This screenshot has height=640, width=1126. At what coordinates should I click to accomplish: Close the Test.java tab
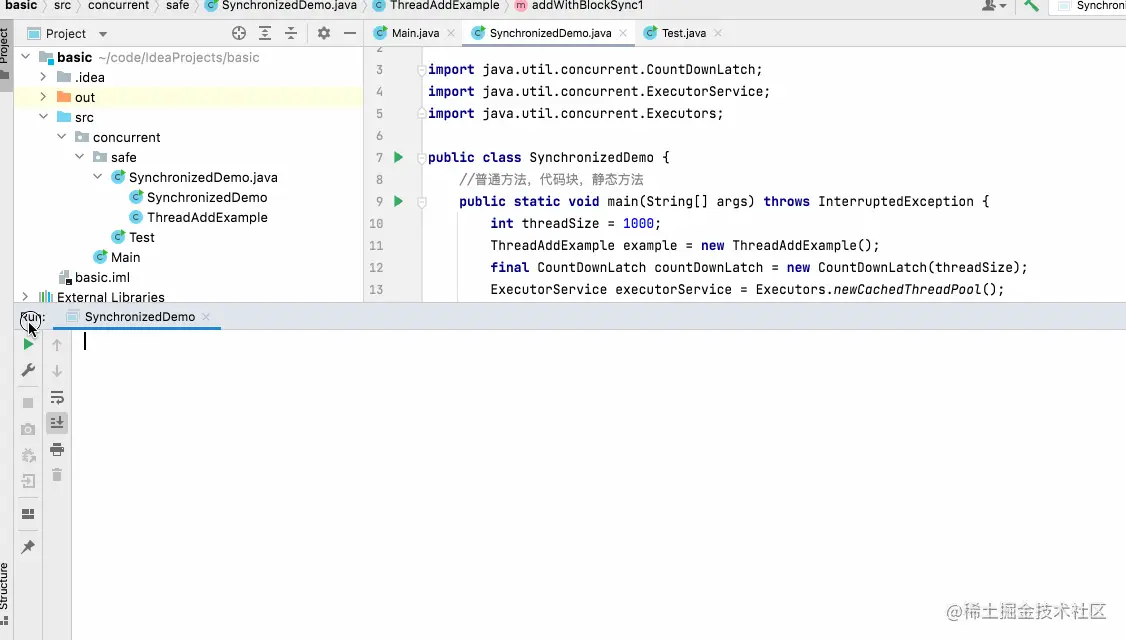(x=717, y=33)
